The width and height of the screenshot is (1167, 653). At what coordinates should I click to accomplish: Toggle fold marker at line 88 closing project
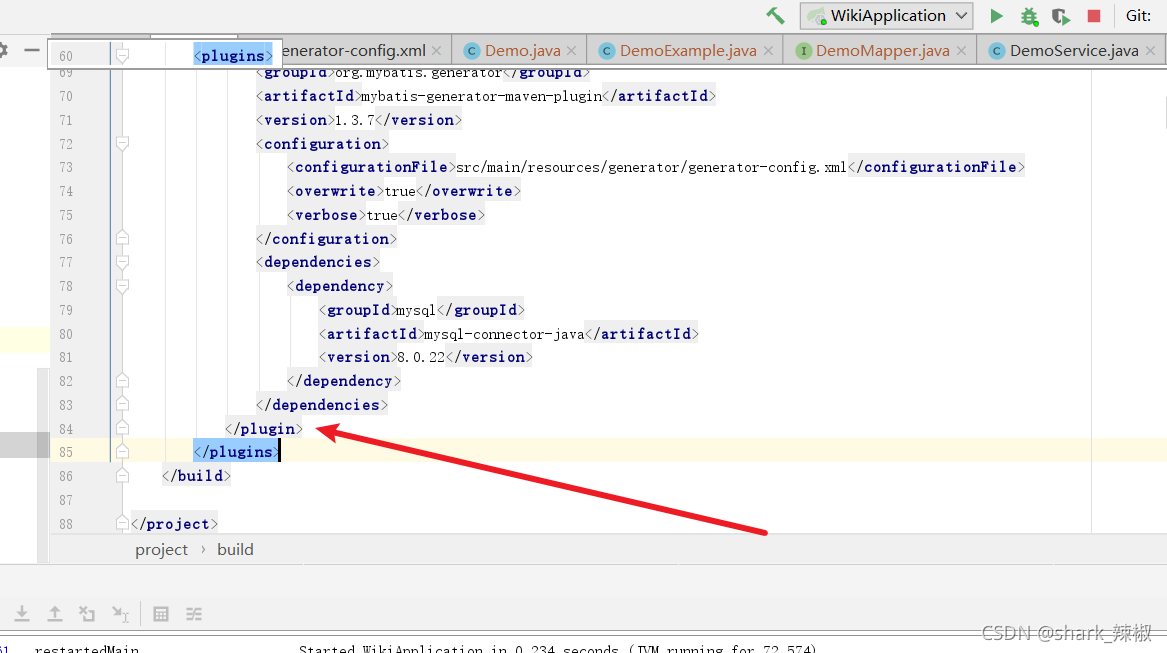(x=123, y=523)
